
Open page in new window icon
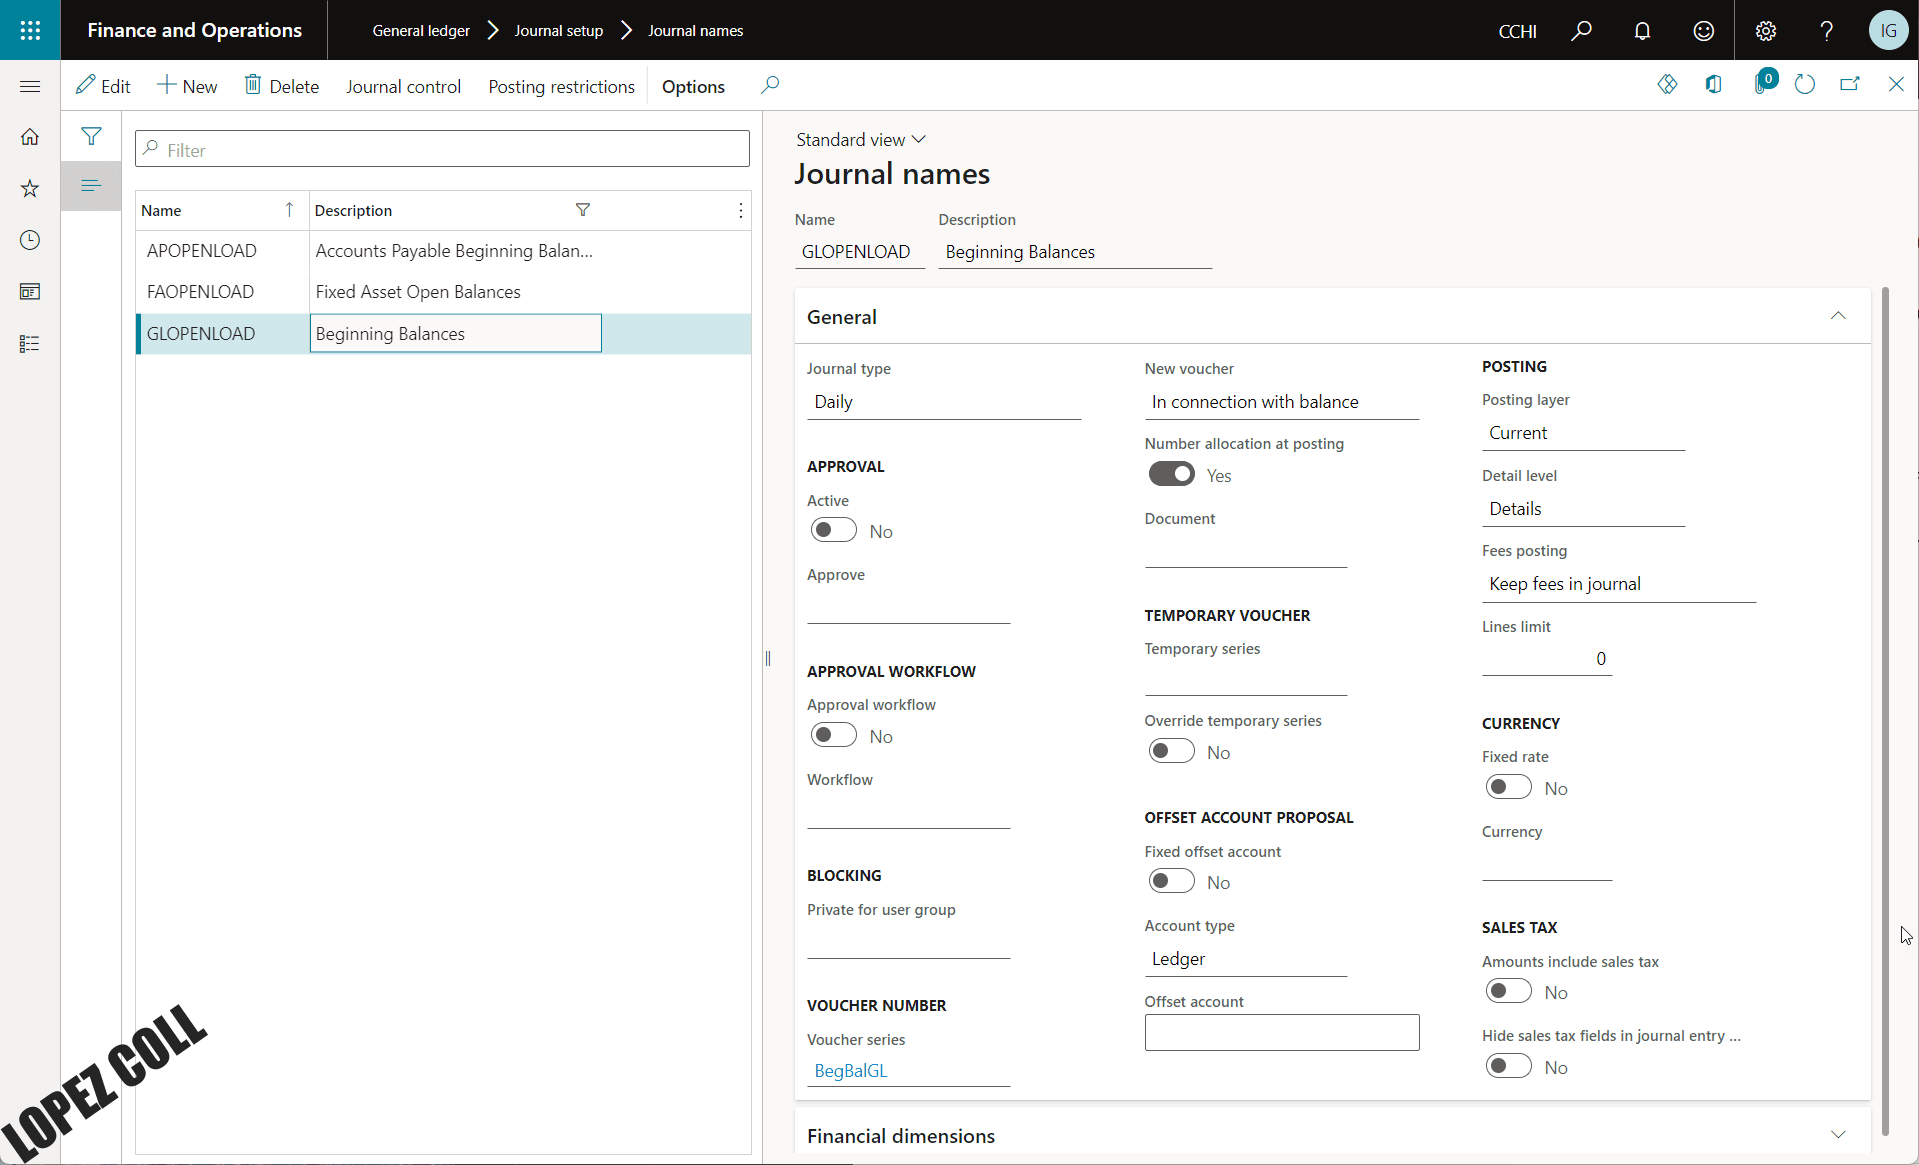pyautogui.click(x=1850, y=85)
